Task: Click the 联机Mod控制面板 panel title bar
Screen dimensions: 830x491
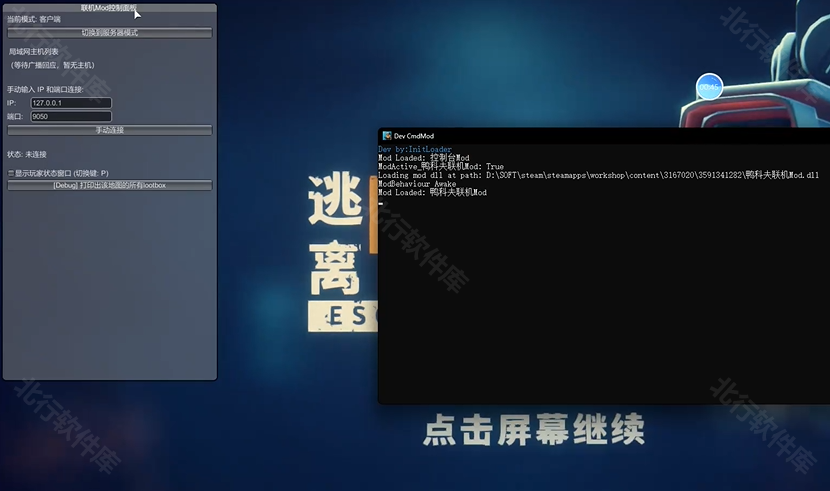Action: pyautogui.click(x=109, y=8)
